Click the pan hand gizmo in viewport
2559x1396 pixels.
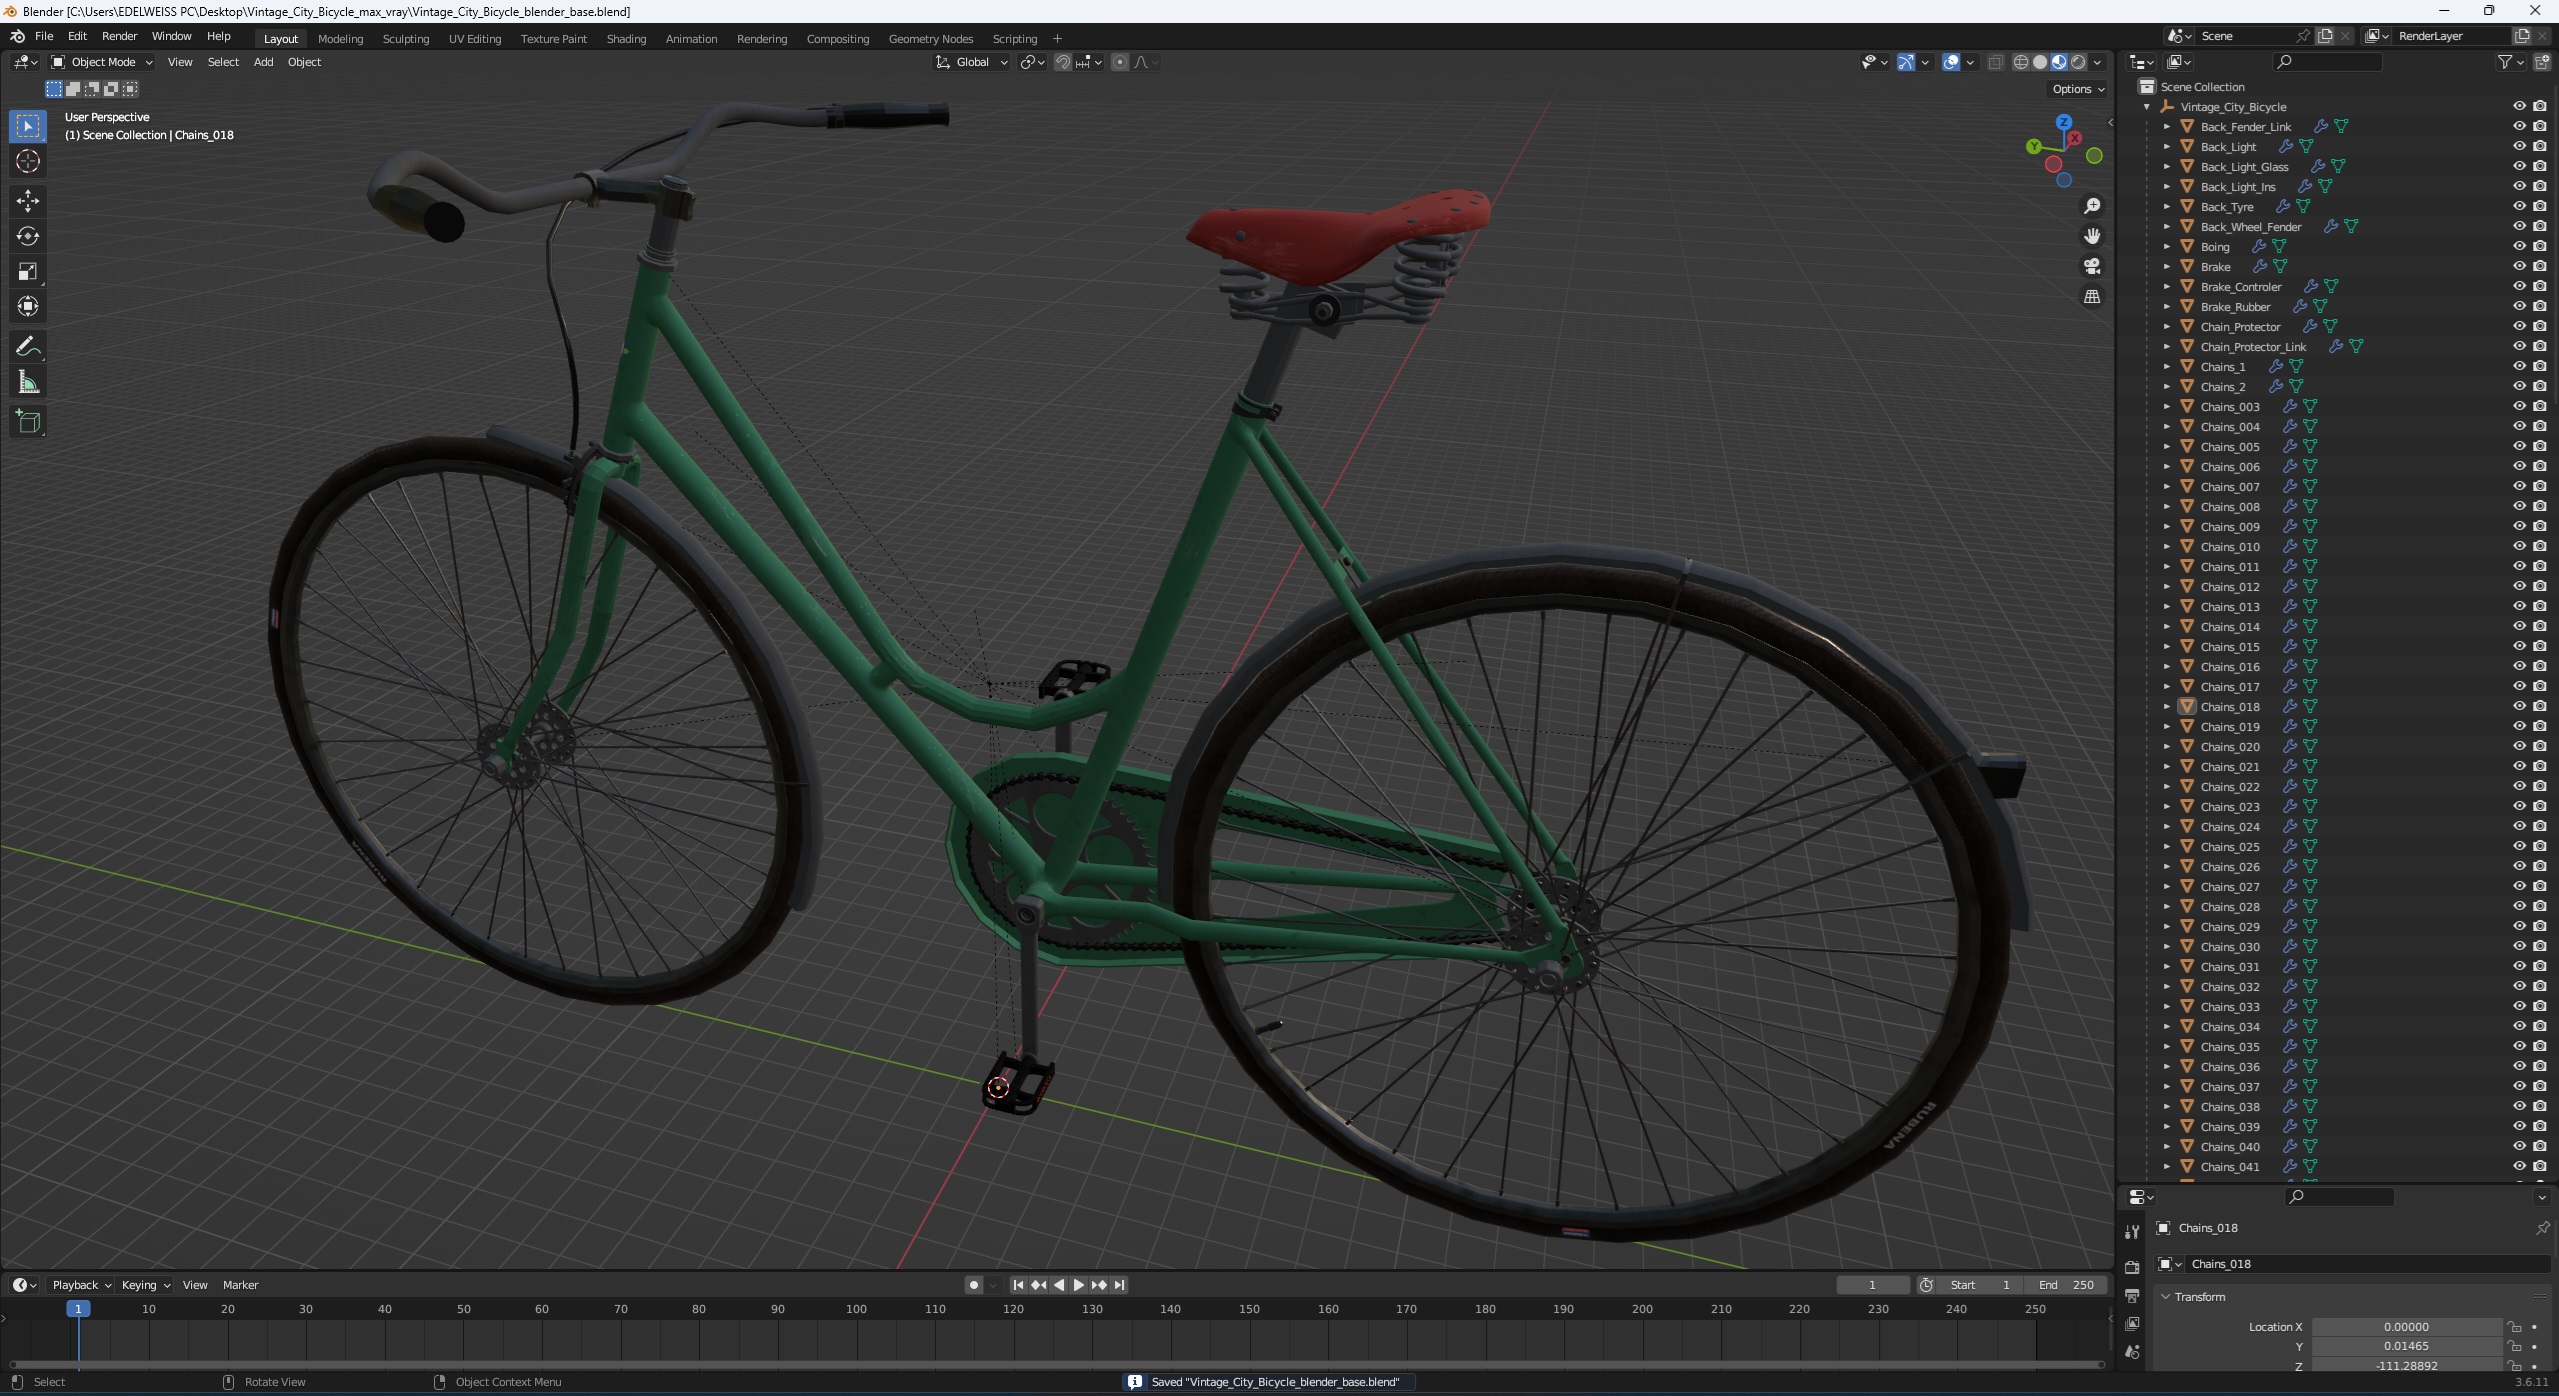click(x=2091, y=236)
